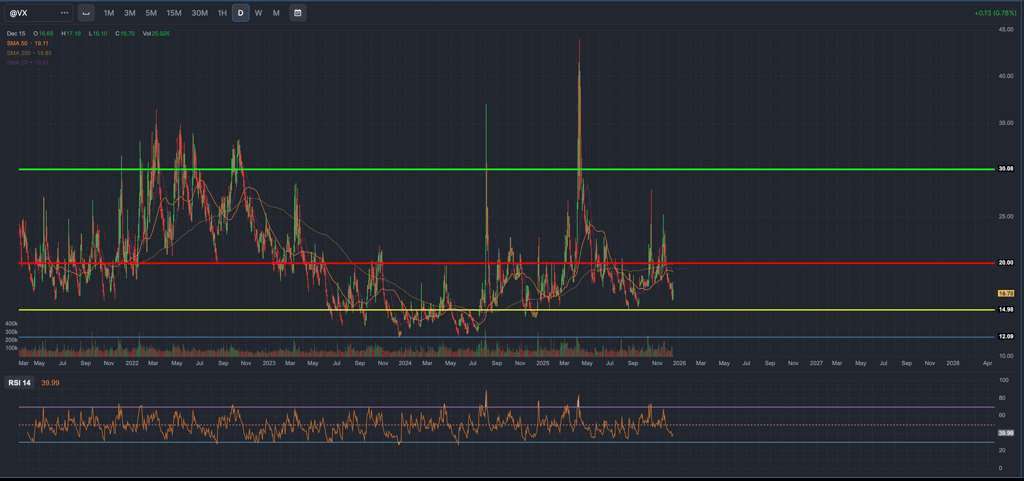Switch to the 1H timeframe
This screenshot has width=1024, height=481.
click(222, 13)
